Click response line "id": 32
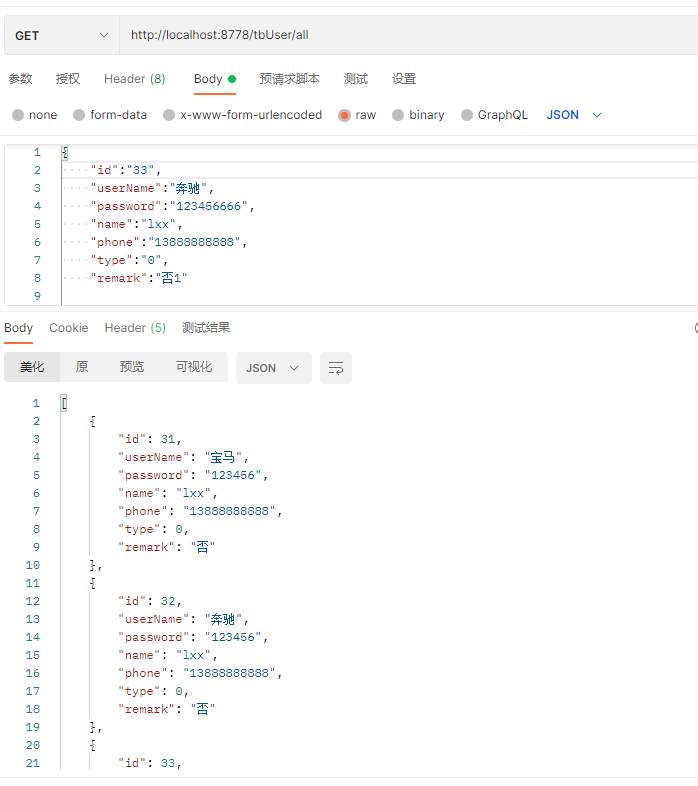 (x=149, y=601)
